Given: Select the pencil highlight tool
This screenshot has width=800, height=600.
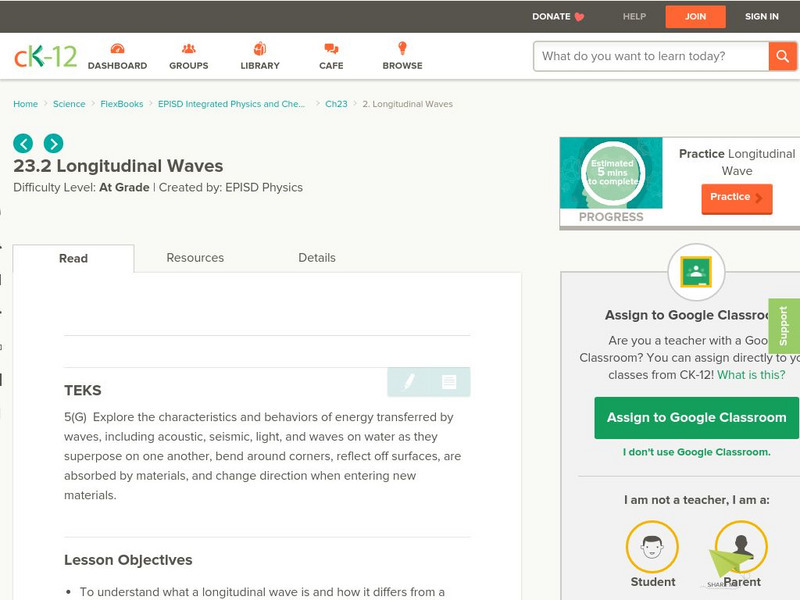Looking at the screenshot, I should click(x=409, y=382).
